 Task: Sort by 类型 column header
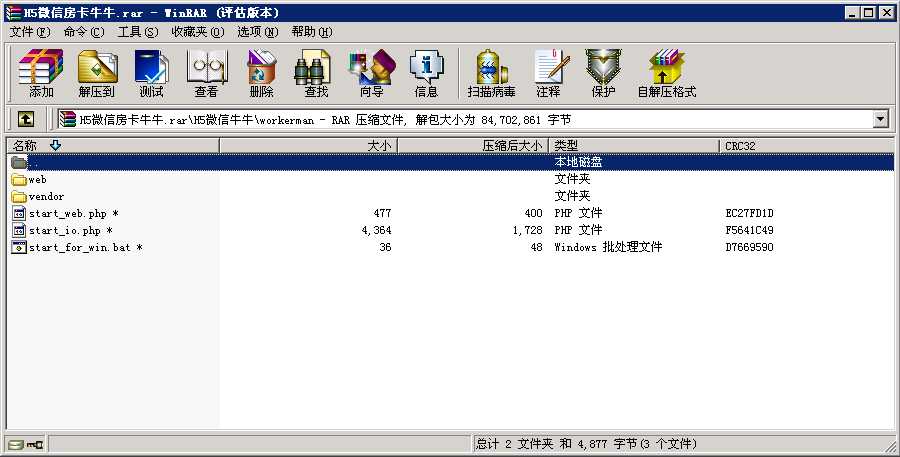coord(634,146)
